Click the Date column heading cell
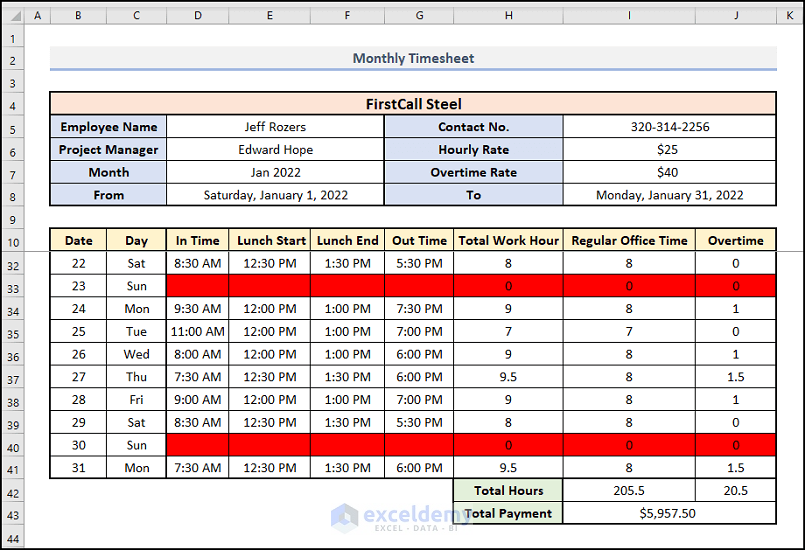 click(79, 240)
